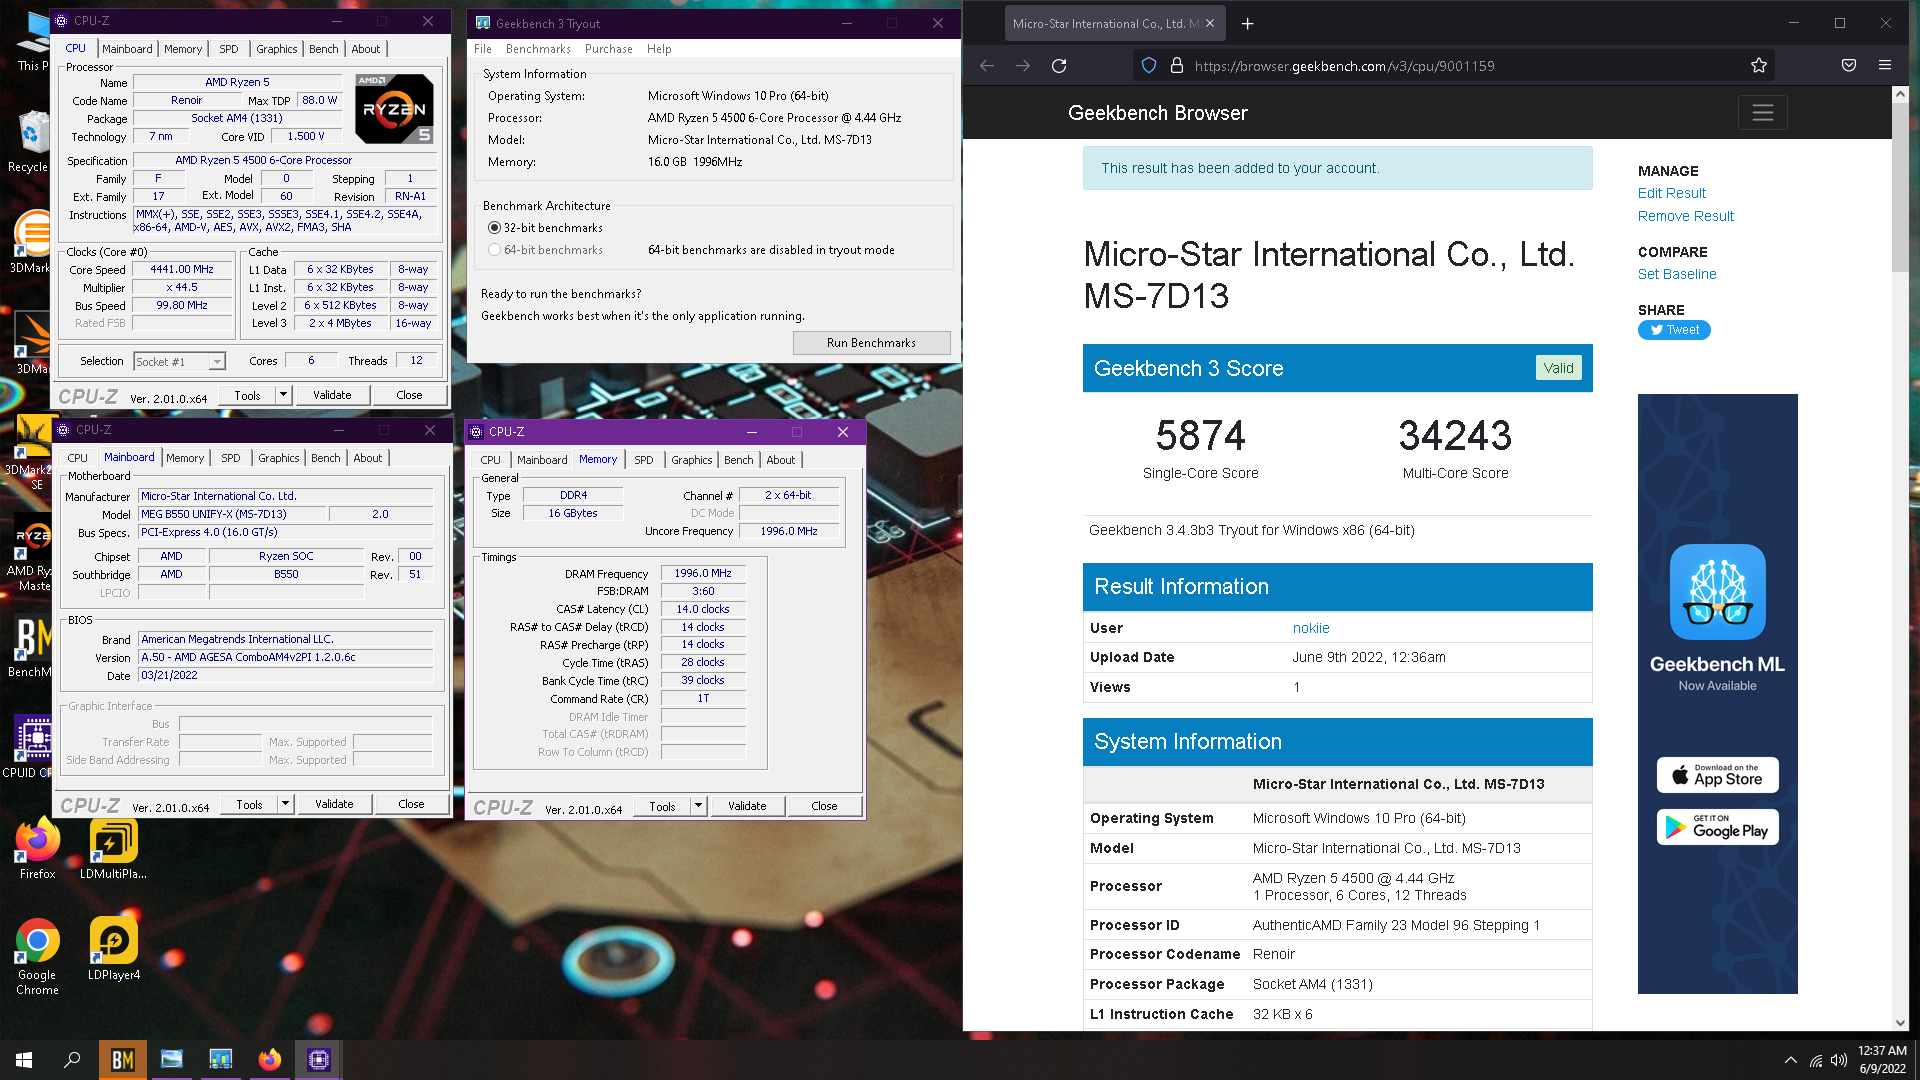Open LDMultiPlayer desktop shortcut

point(113,849)
